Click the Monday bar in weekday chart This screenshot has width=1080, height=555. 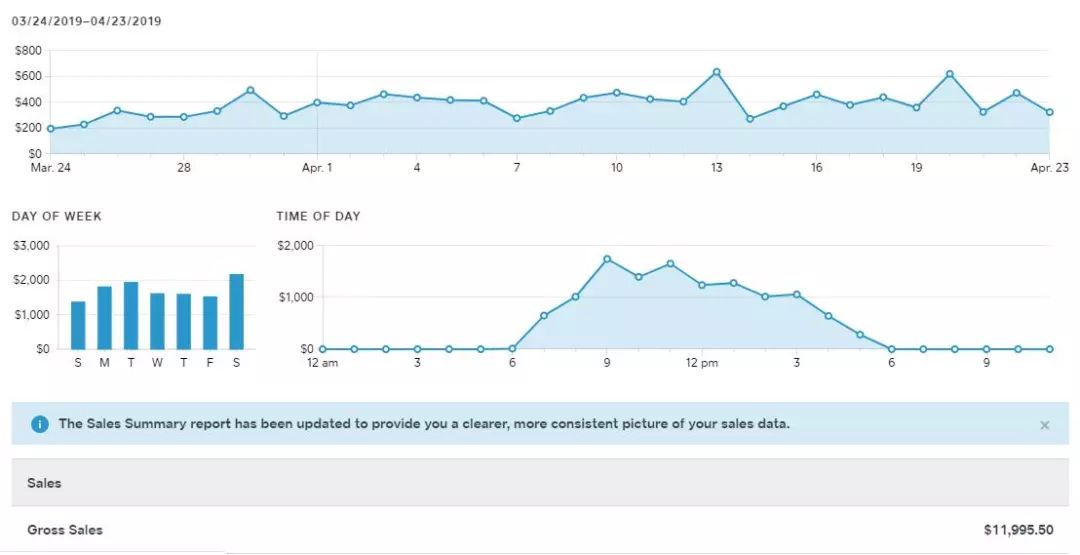(104, 317)
